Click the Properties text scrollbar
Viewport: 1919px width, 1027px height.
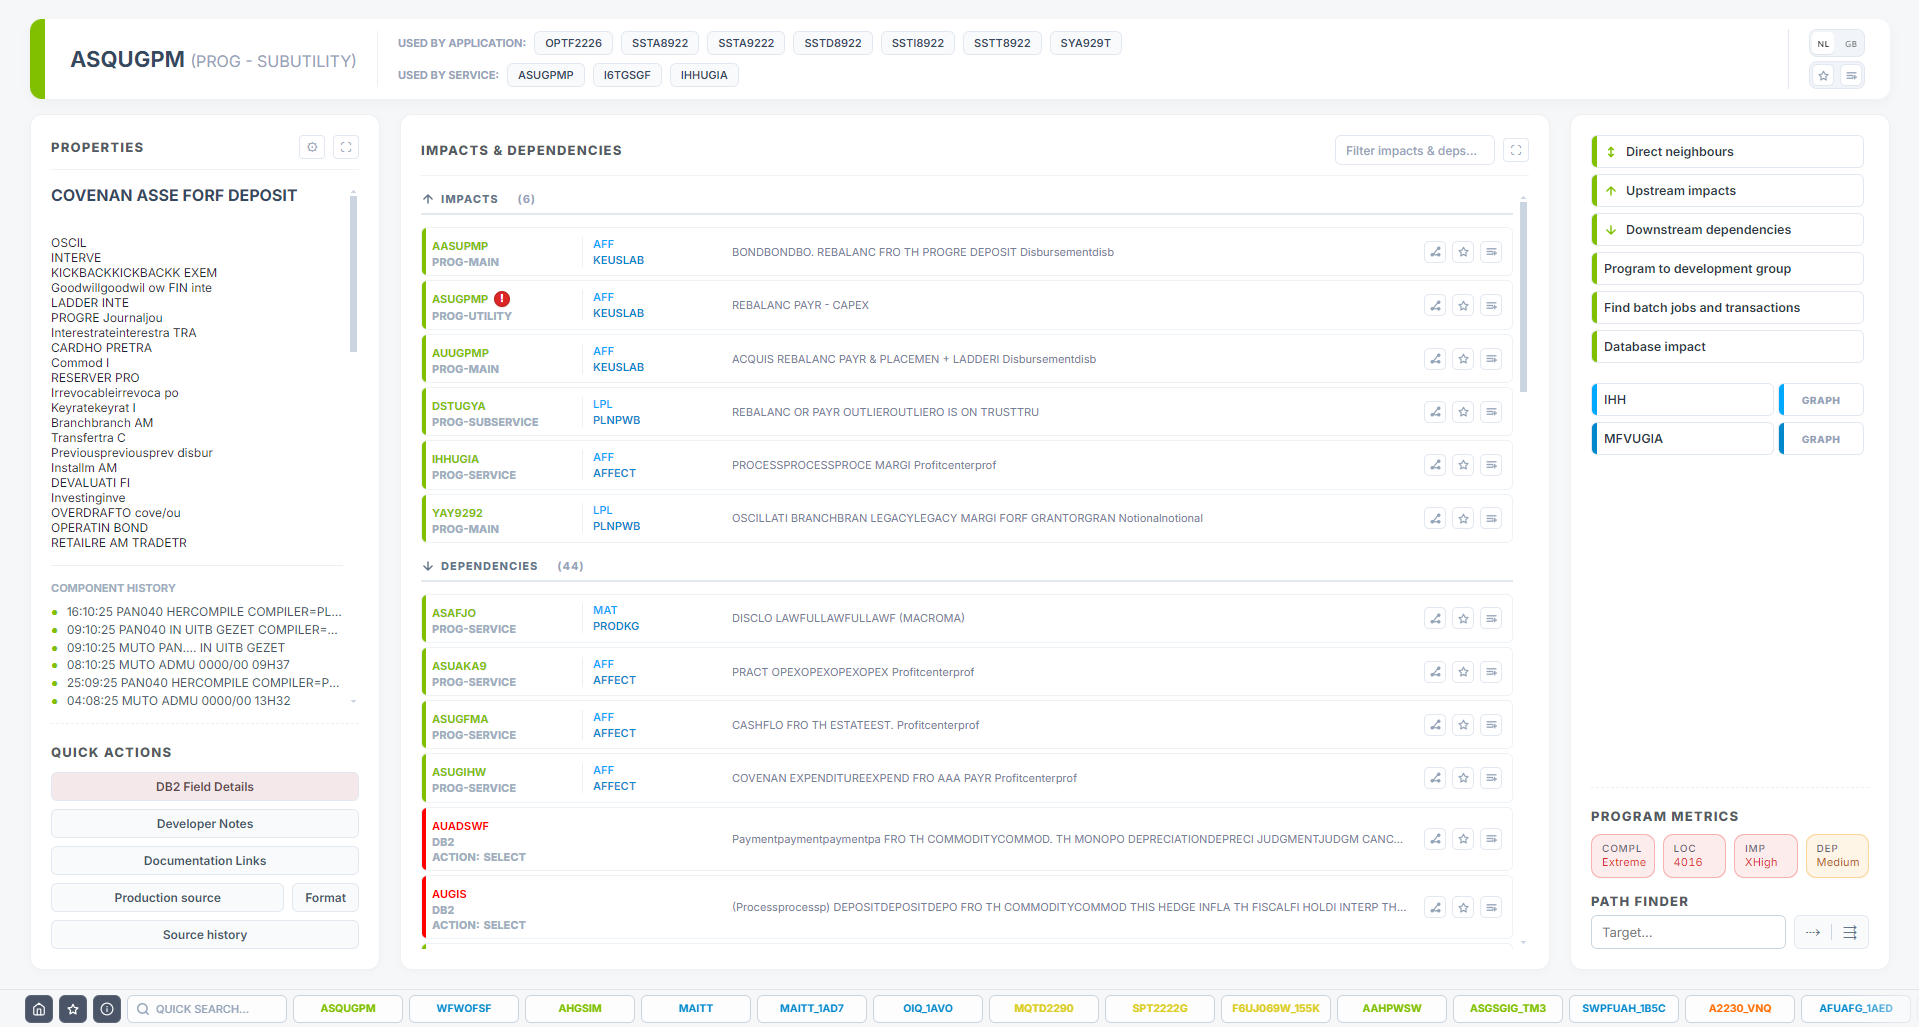click(x=353, y=274)
